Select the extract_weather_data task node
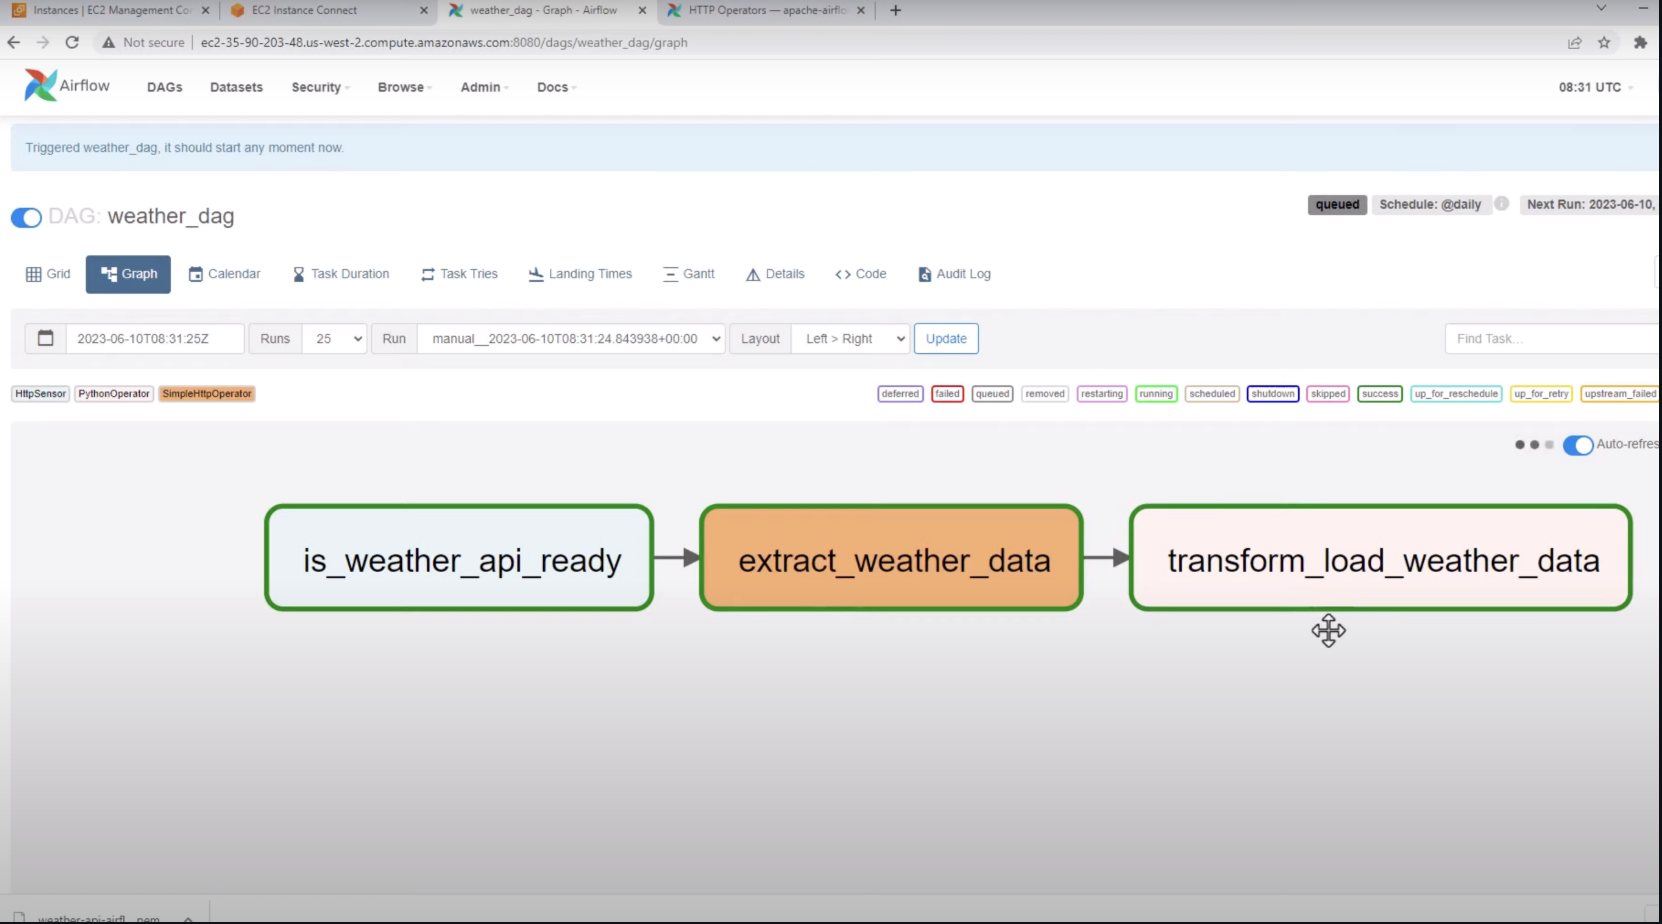The image size is (1662, 924). (x=891, y=558)
